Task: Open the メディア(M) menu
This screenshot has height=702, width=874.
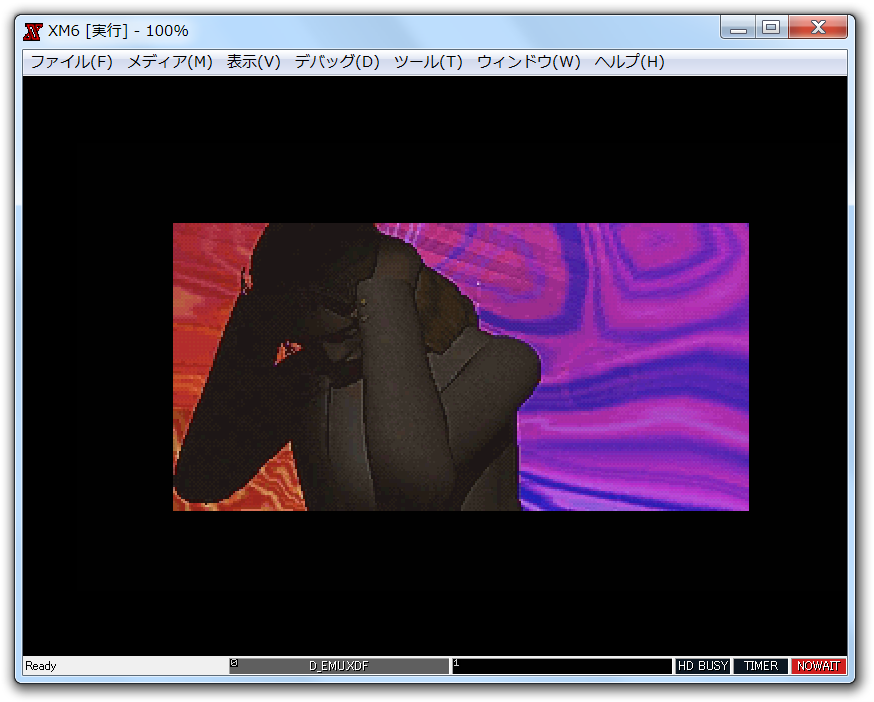Action: (x=170, y=62)
